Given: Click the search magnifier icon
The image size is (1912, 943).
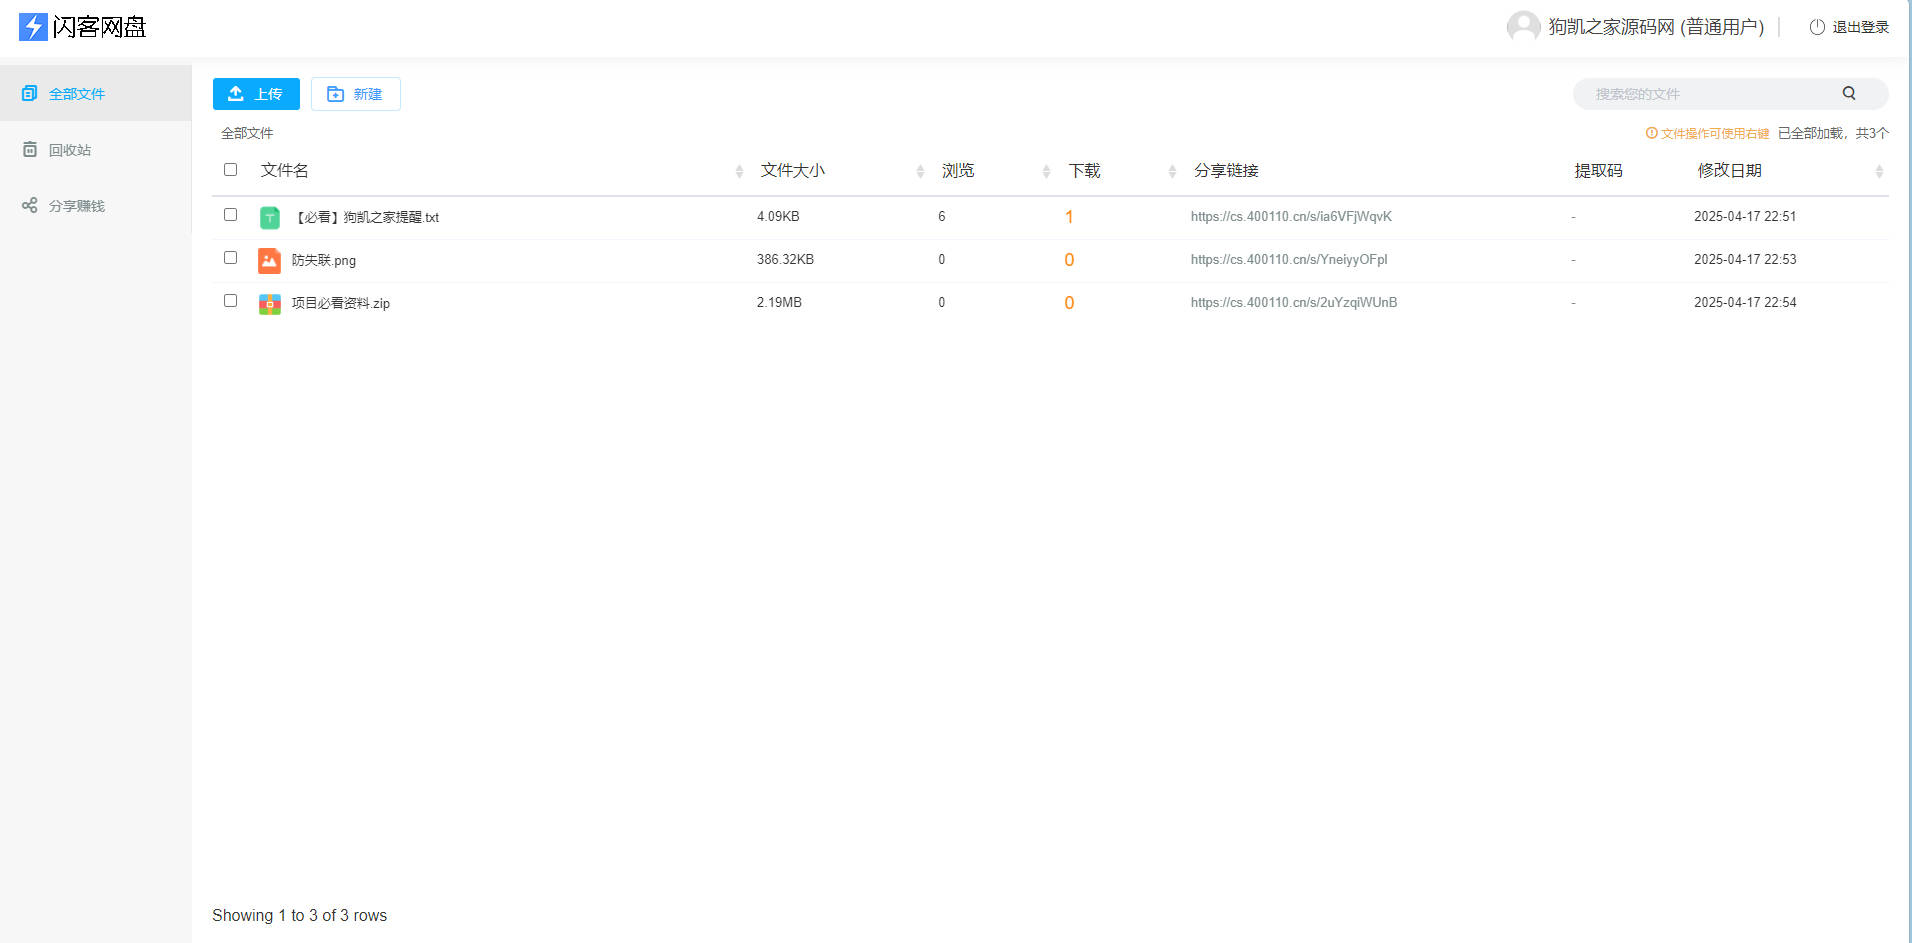Looking at the screenshot, I should tap(1849, 93).
